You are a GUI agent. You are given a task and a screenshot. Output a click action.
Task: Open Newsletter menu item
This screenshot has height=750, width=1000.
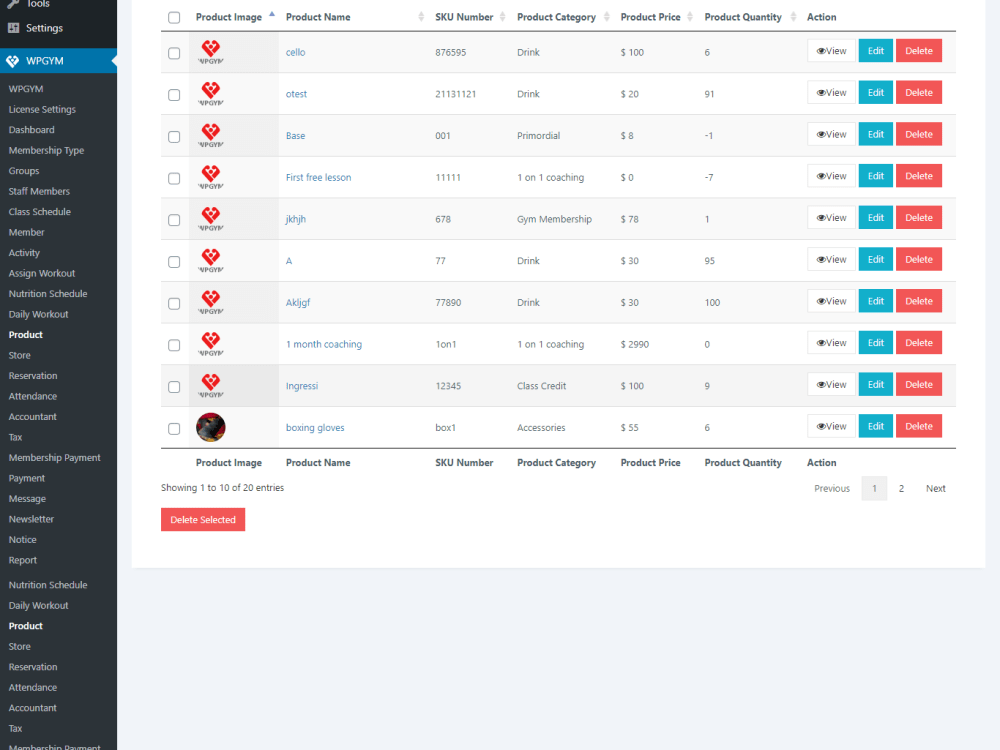coord(31,519)
